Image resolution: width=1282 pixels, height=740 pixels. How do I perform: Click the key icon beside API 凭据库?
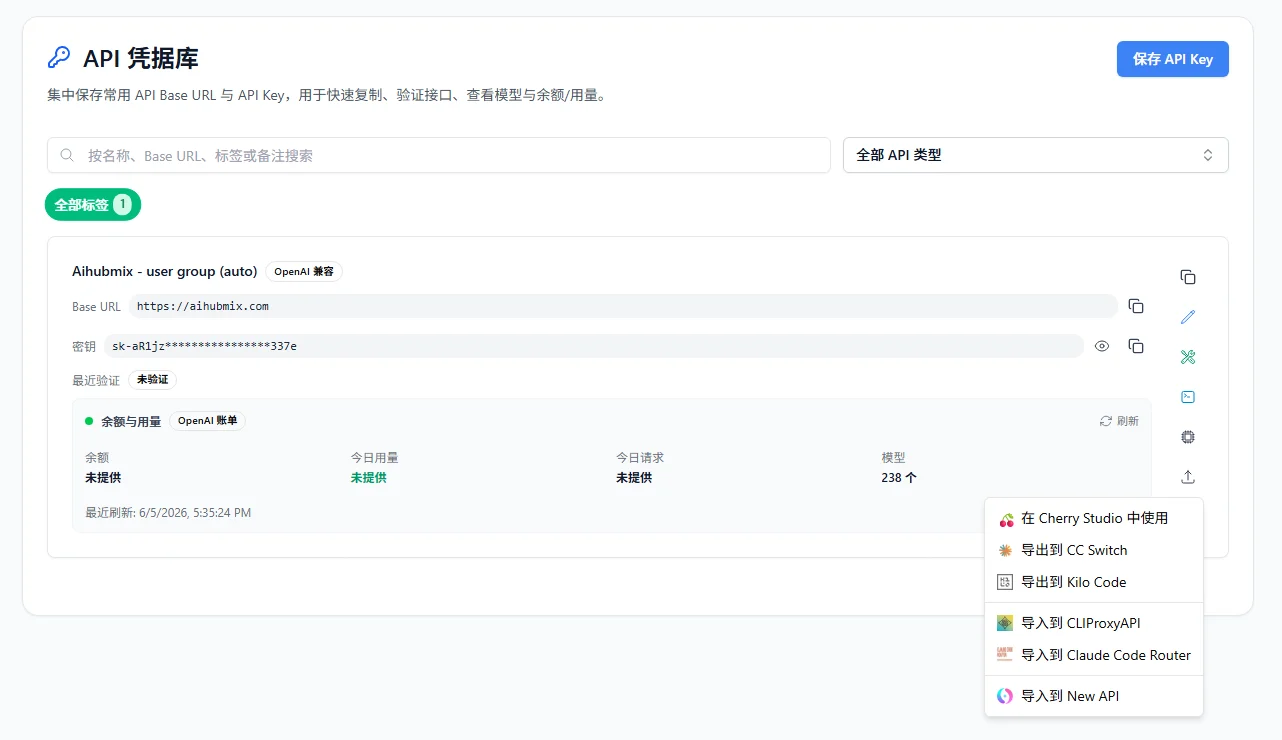point(59,58)
